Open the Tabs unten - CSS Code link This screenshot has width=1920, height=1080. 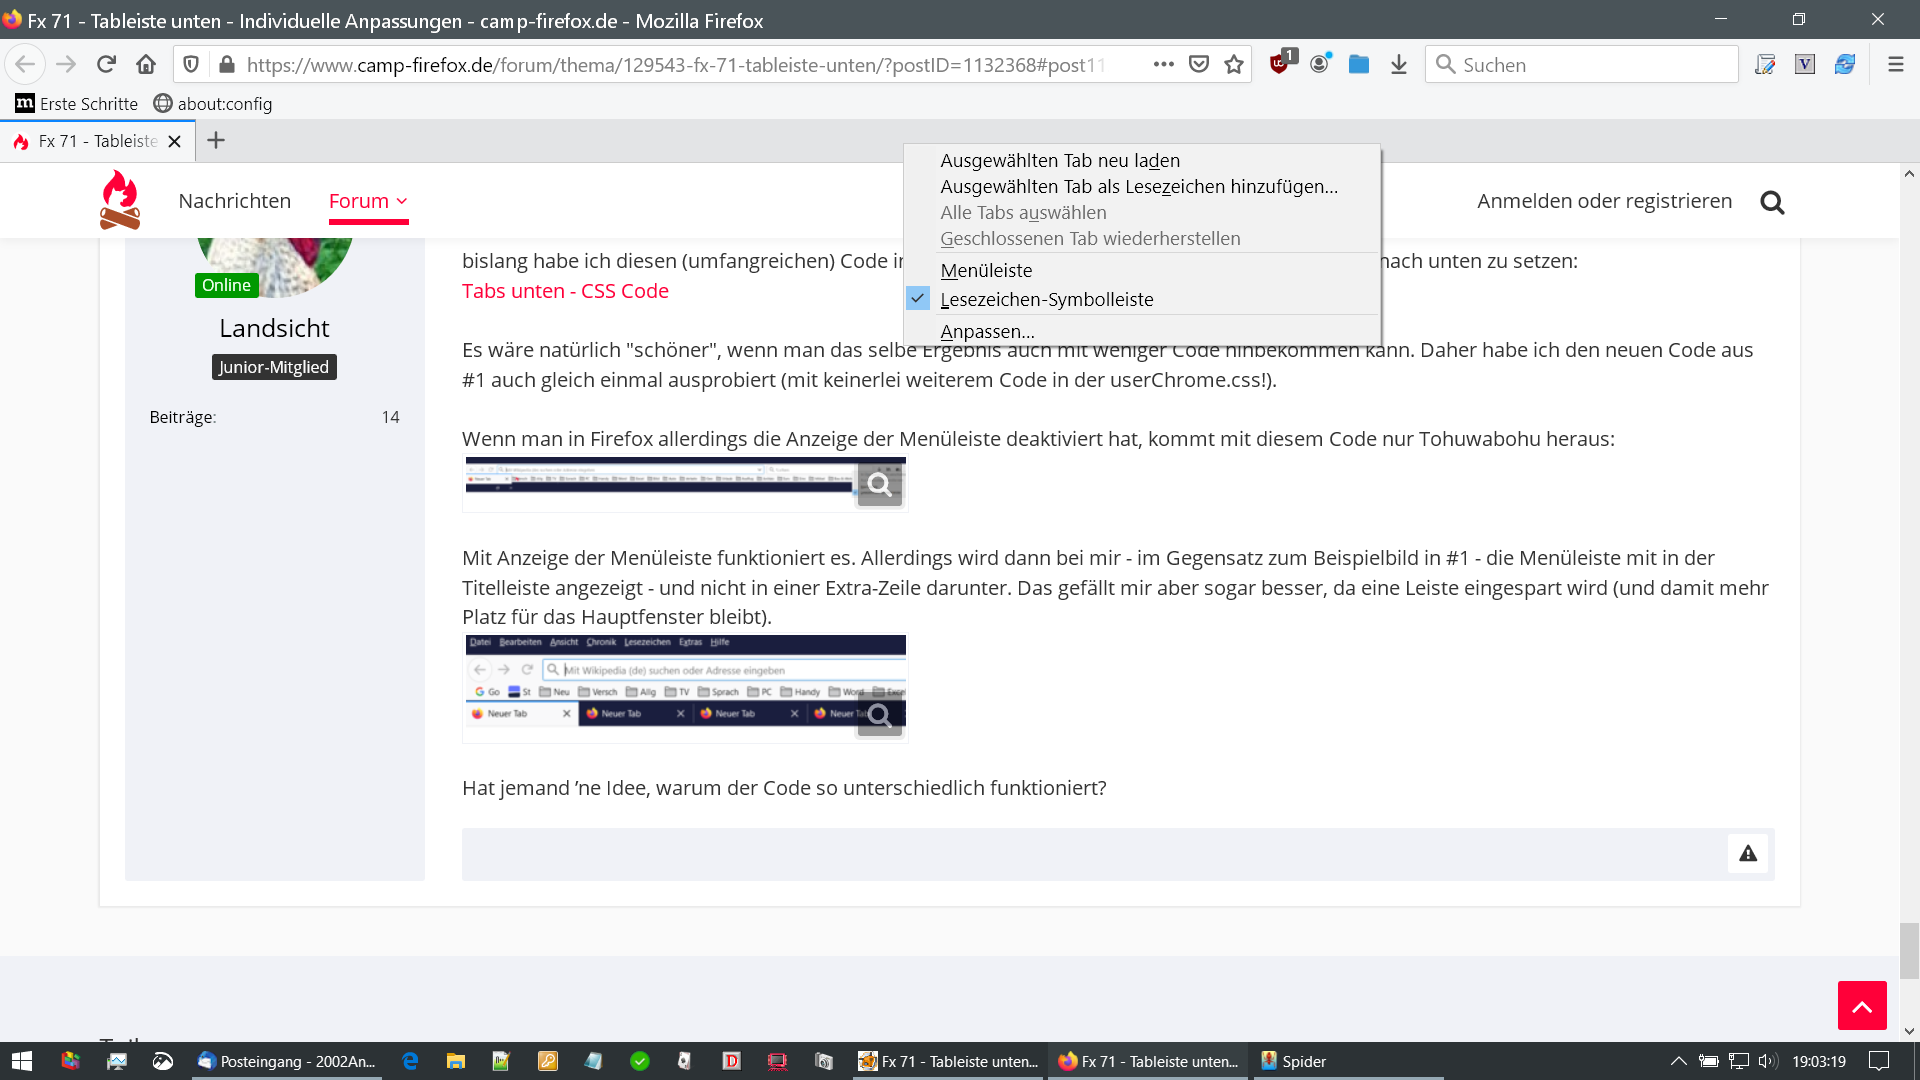click(x=565, y=291)
